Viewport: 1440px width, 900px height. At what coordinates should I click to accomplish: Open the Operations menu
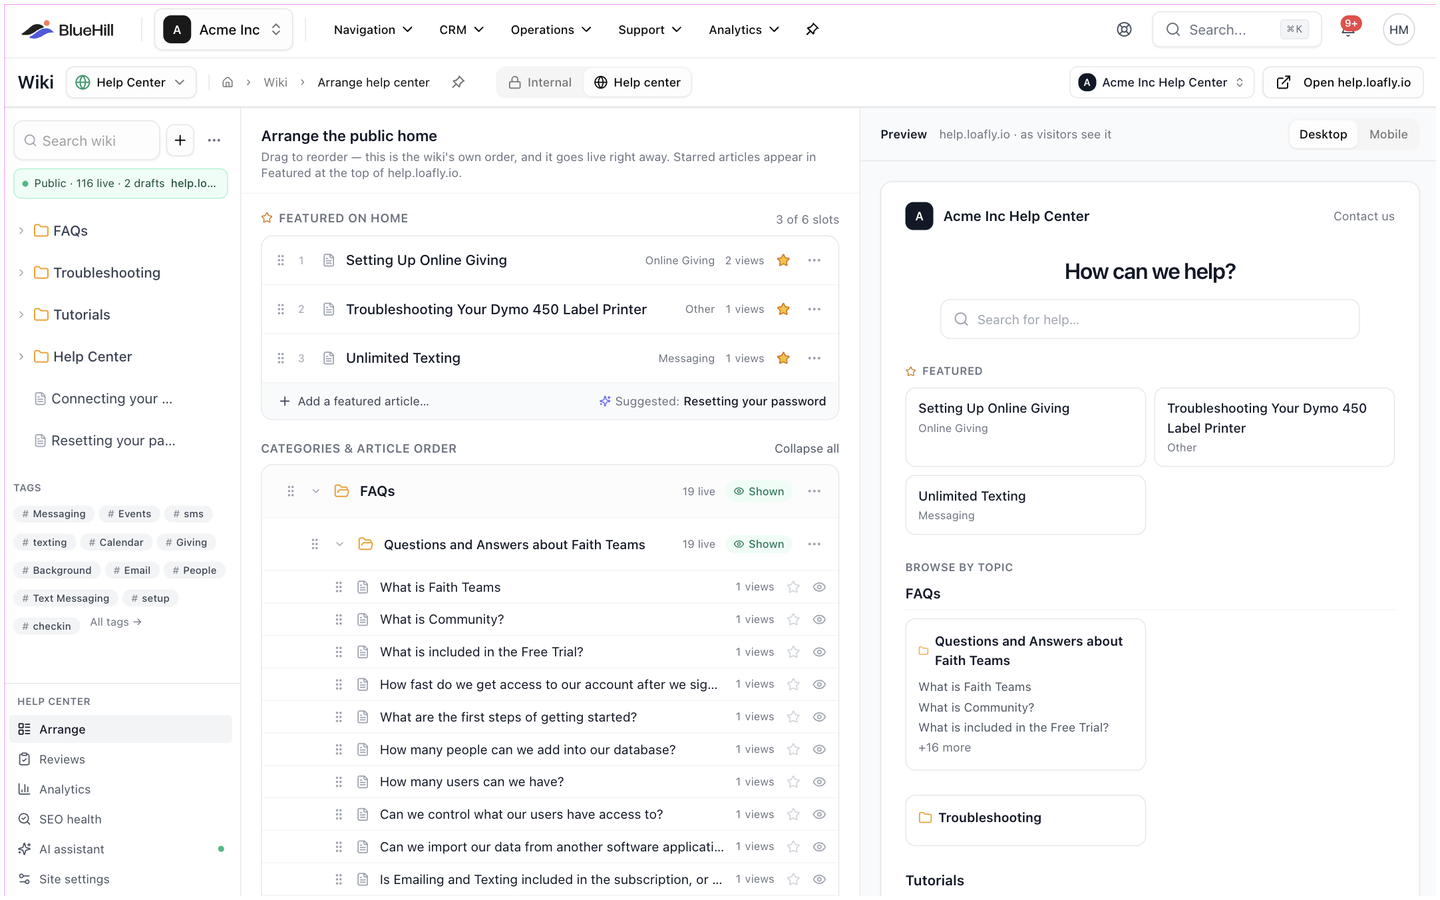pyautogui.click(x=551, y=30)
